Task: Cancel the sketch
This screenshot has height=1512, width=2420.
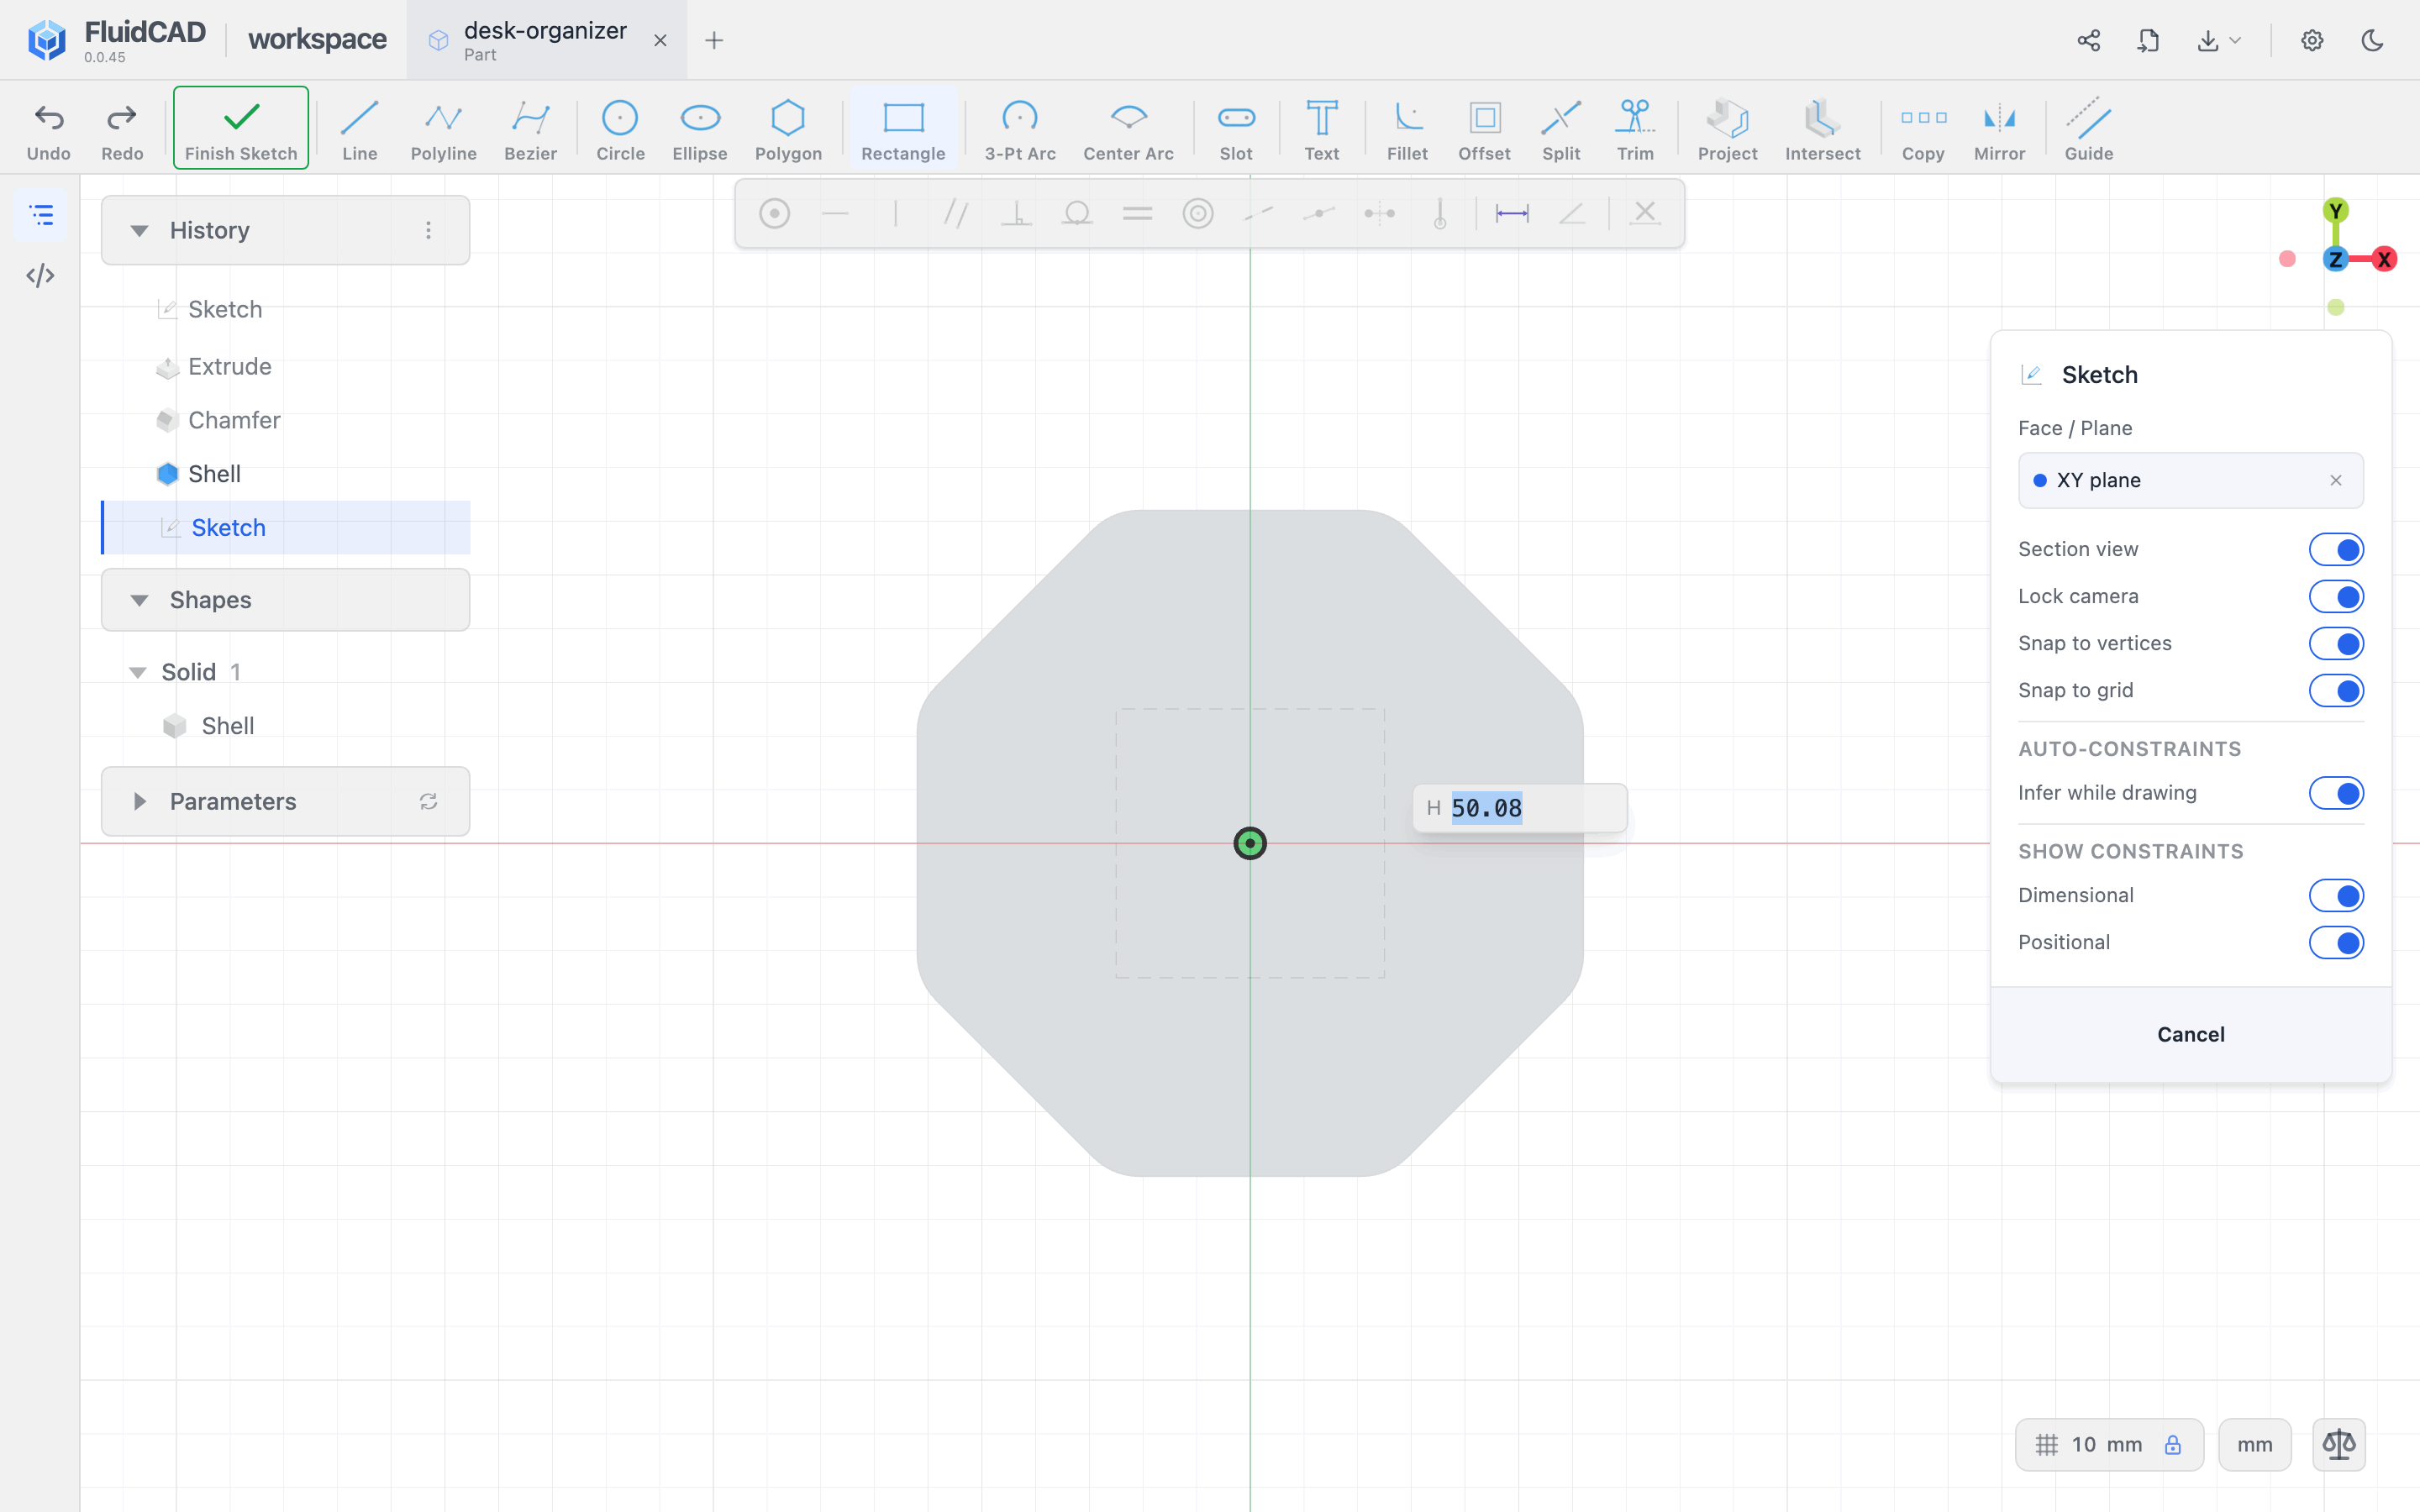Action: [x=2190, y=1034]
